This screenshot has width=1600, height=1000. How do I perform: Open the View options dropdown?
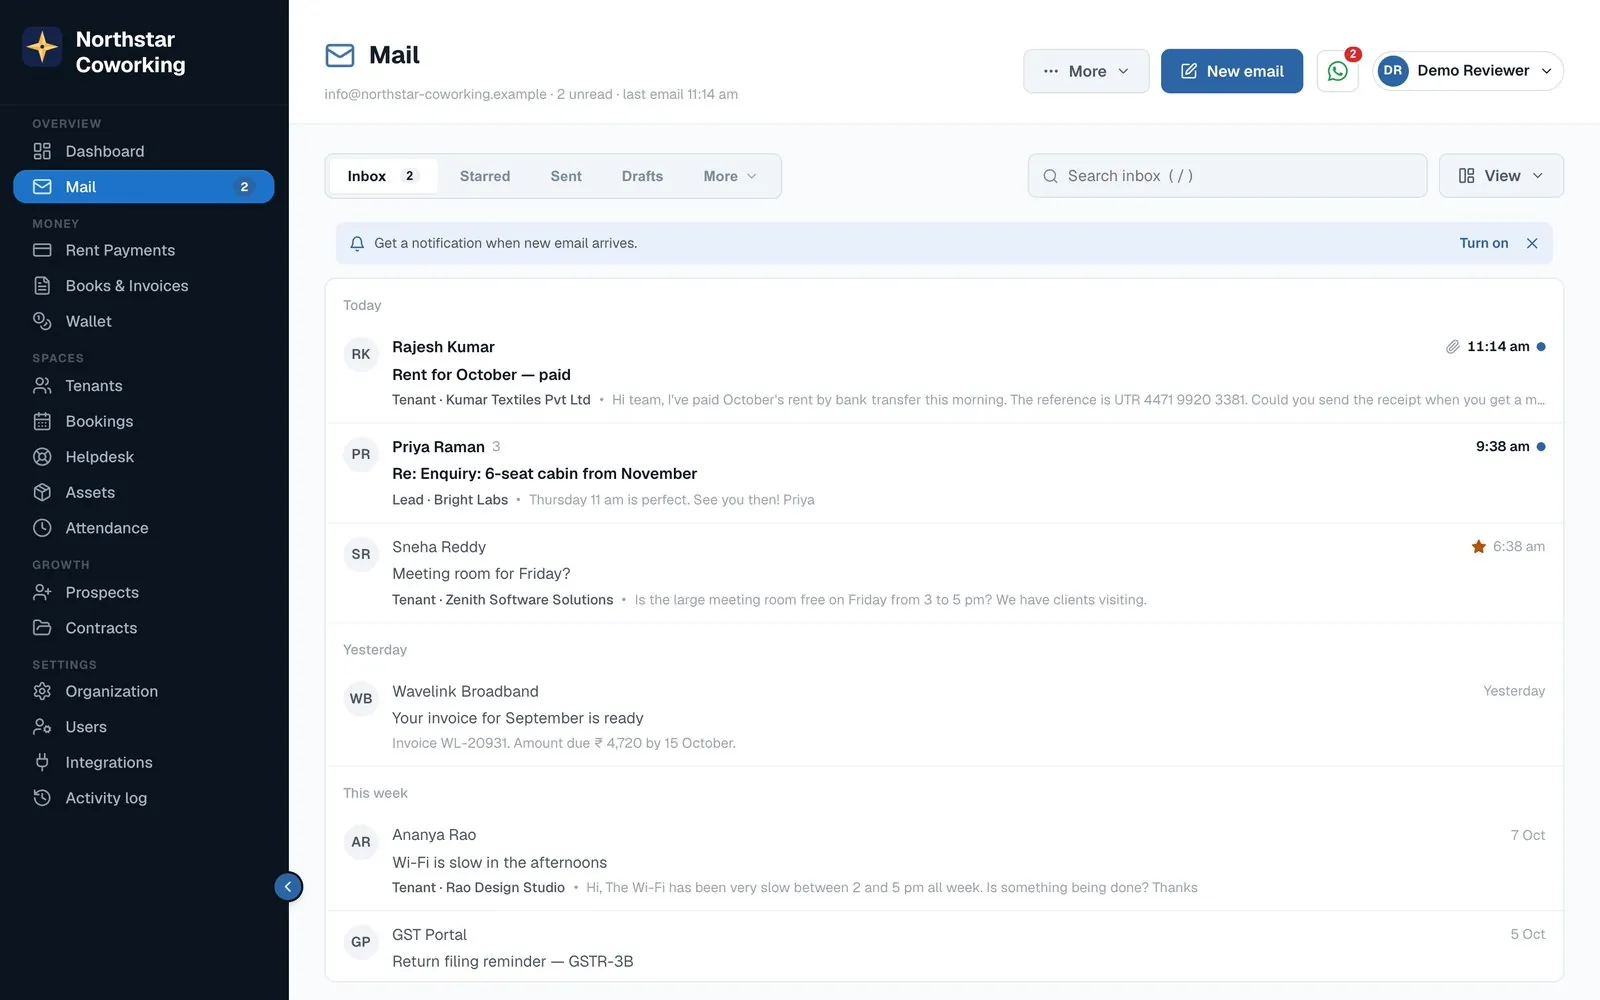pos(1501,176)
